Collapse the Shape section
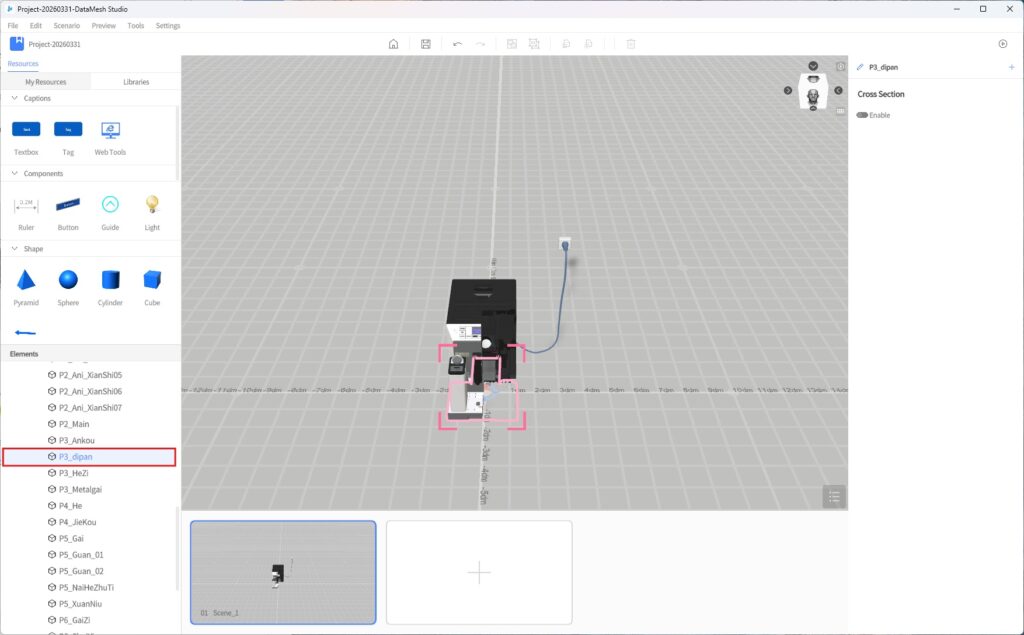Screen dimensions: 1024x635 (x=14, y=249)
